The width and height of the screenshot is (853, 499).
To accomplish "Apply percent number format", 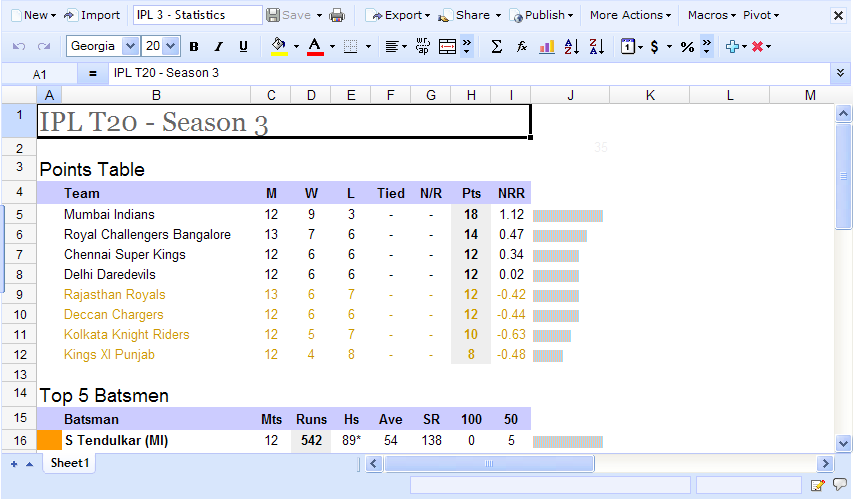I will [687, 47].
